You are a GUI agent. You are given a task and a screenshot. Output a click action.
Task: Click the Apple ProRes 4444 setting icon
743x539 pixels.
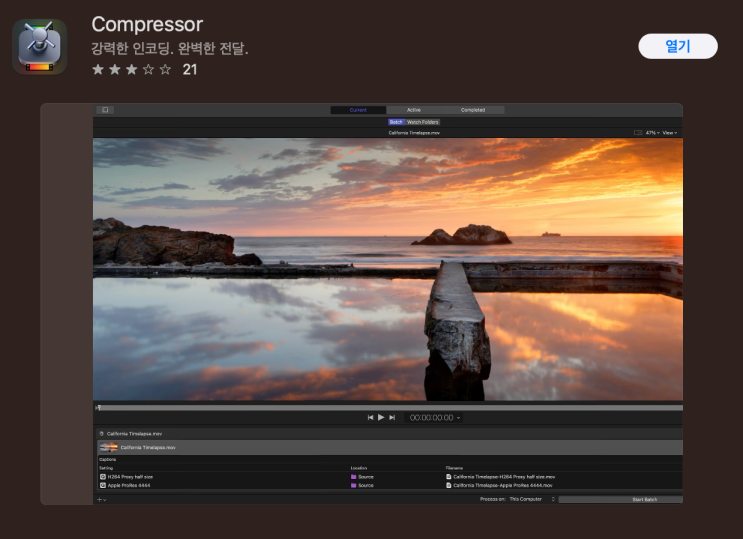click(102, 485)
